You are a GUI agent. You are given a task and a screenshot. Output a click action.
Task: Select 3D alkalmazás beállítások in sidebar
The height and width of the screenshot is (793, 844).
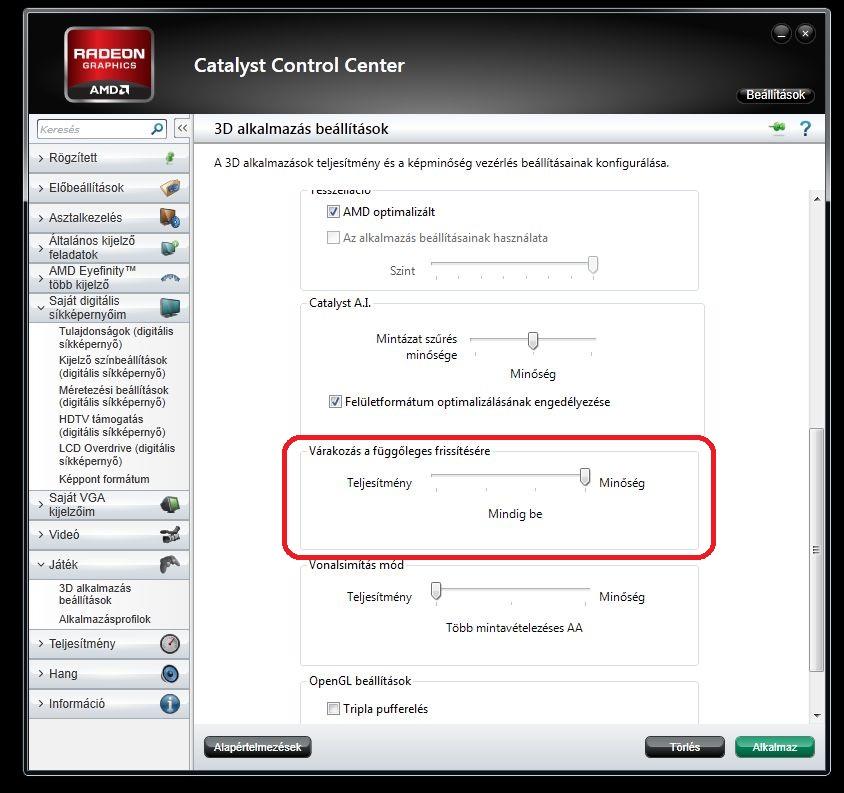click(95, 594)
